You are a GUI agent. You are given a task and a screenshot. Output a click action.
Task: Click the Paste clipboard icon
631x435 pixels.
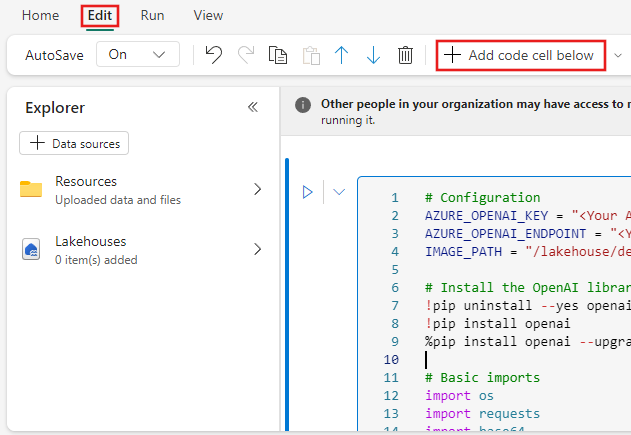310,55
